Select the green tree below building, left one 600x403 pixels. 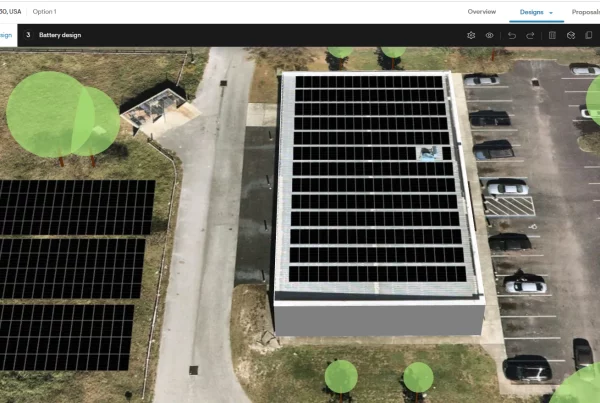[340, 376]
